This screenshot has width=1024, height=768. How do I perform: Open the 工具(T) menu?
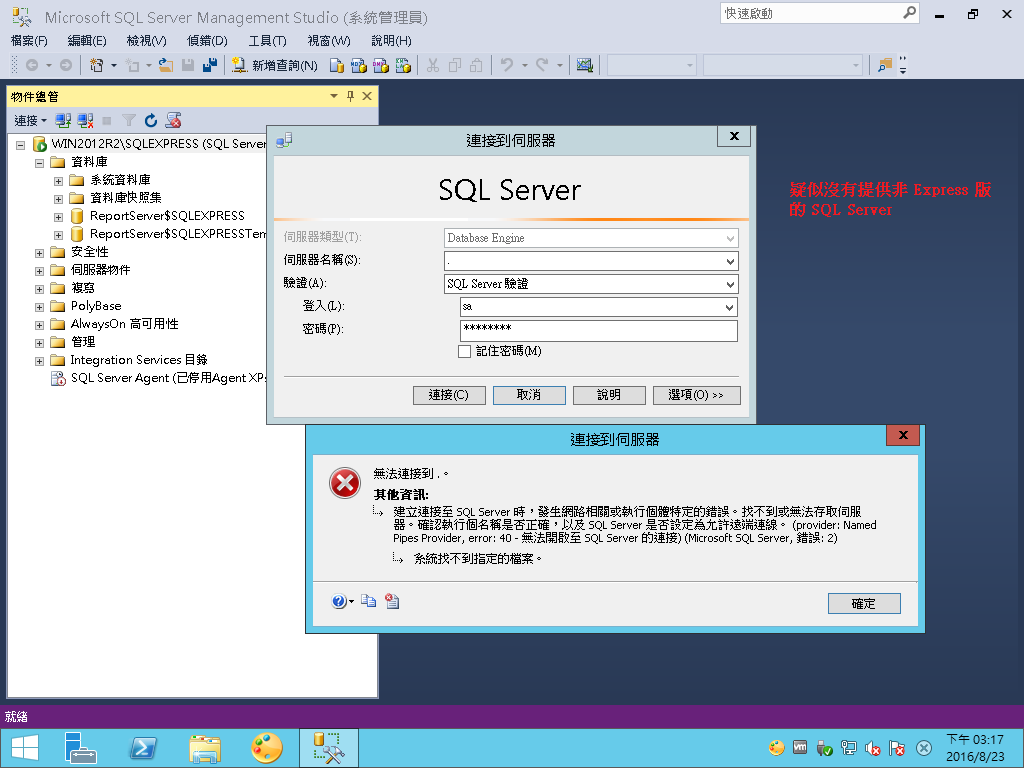[267, 40]
